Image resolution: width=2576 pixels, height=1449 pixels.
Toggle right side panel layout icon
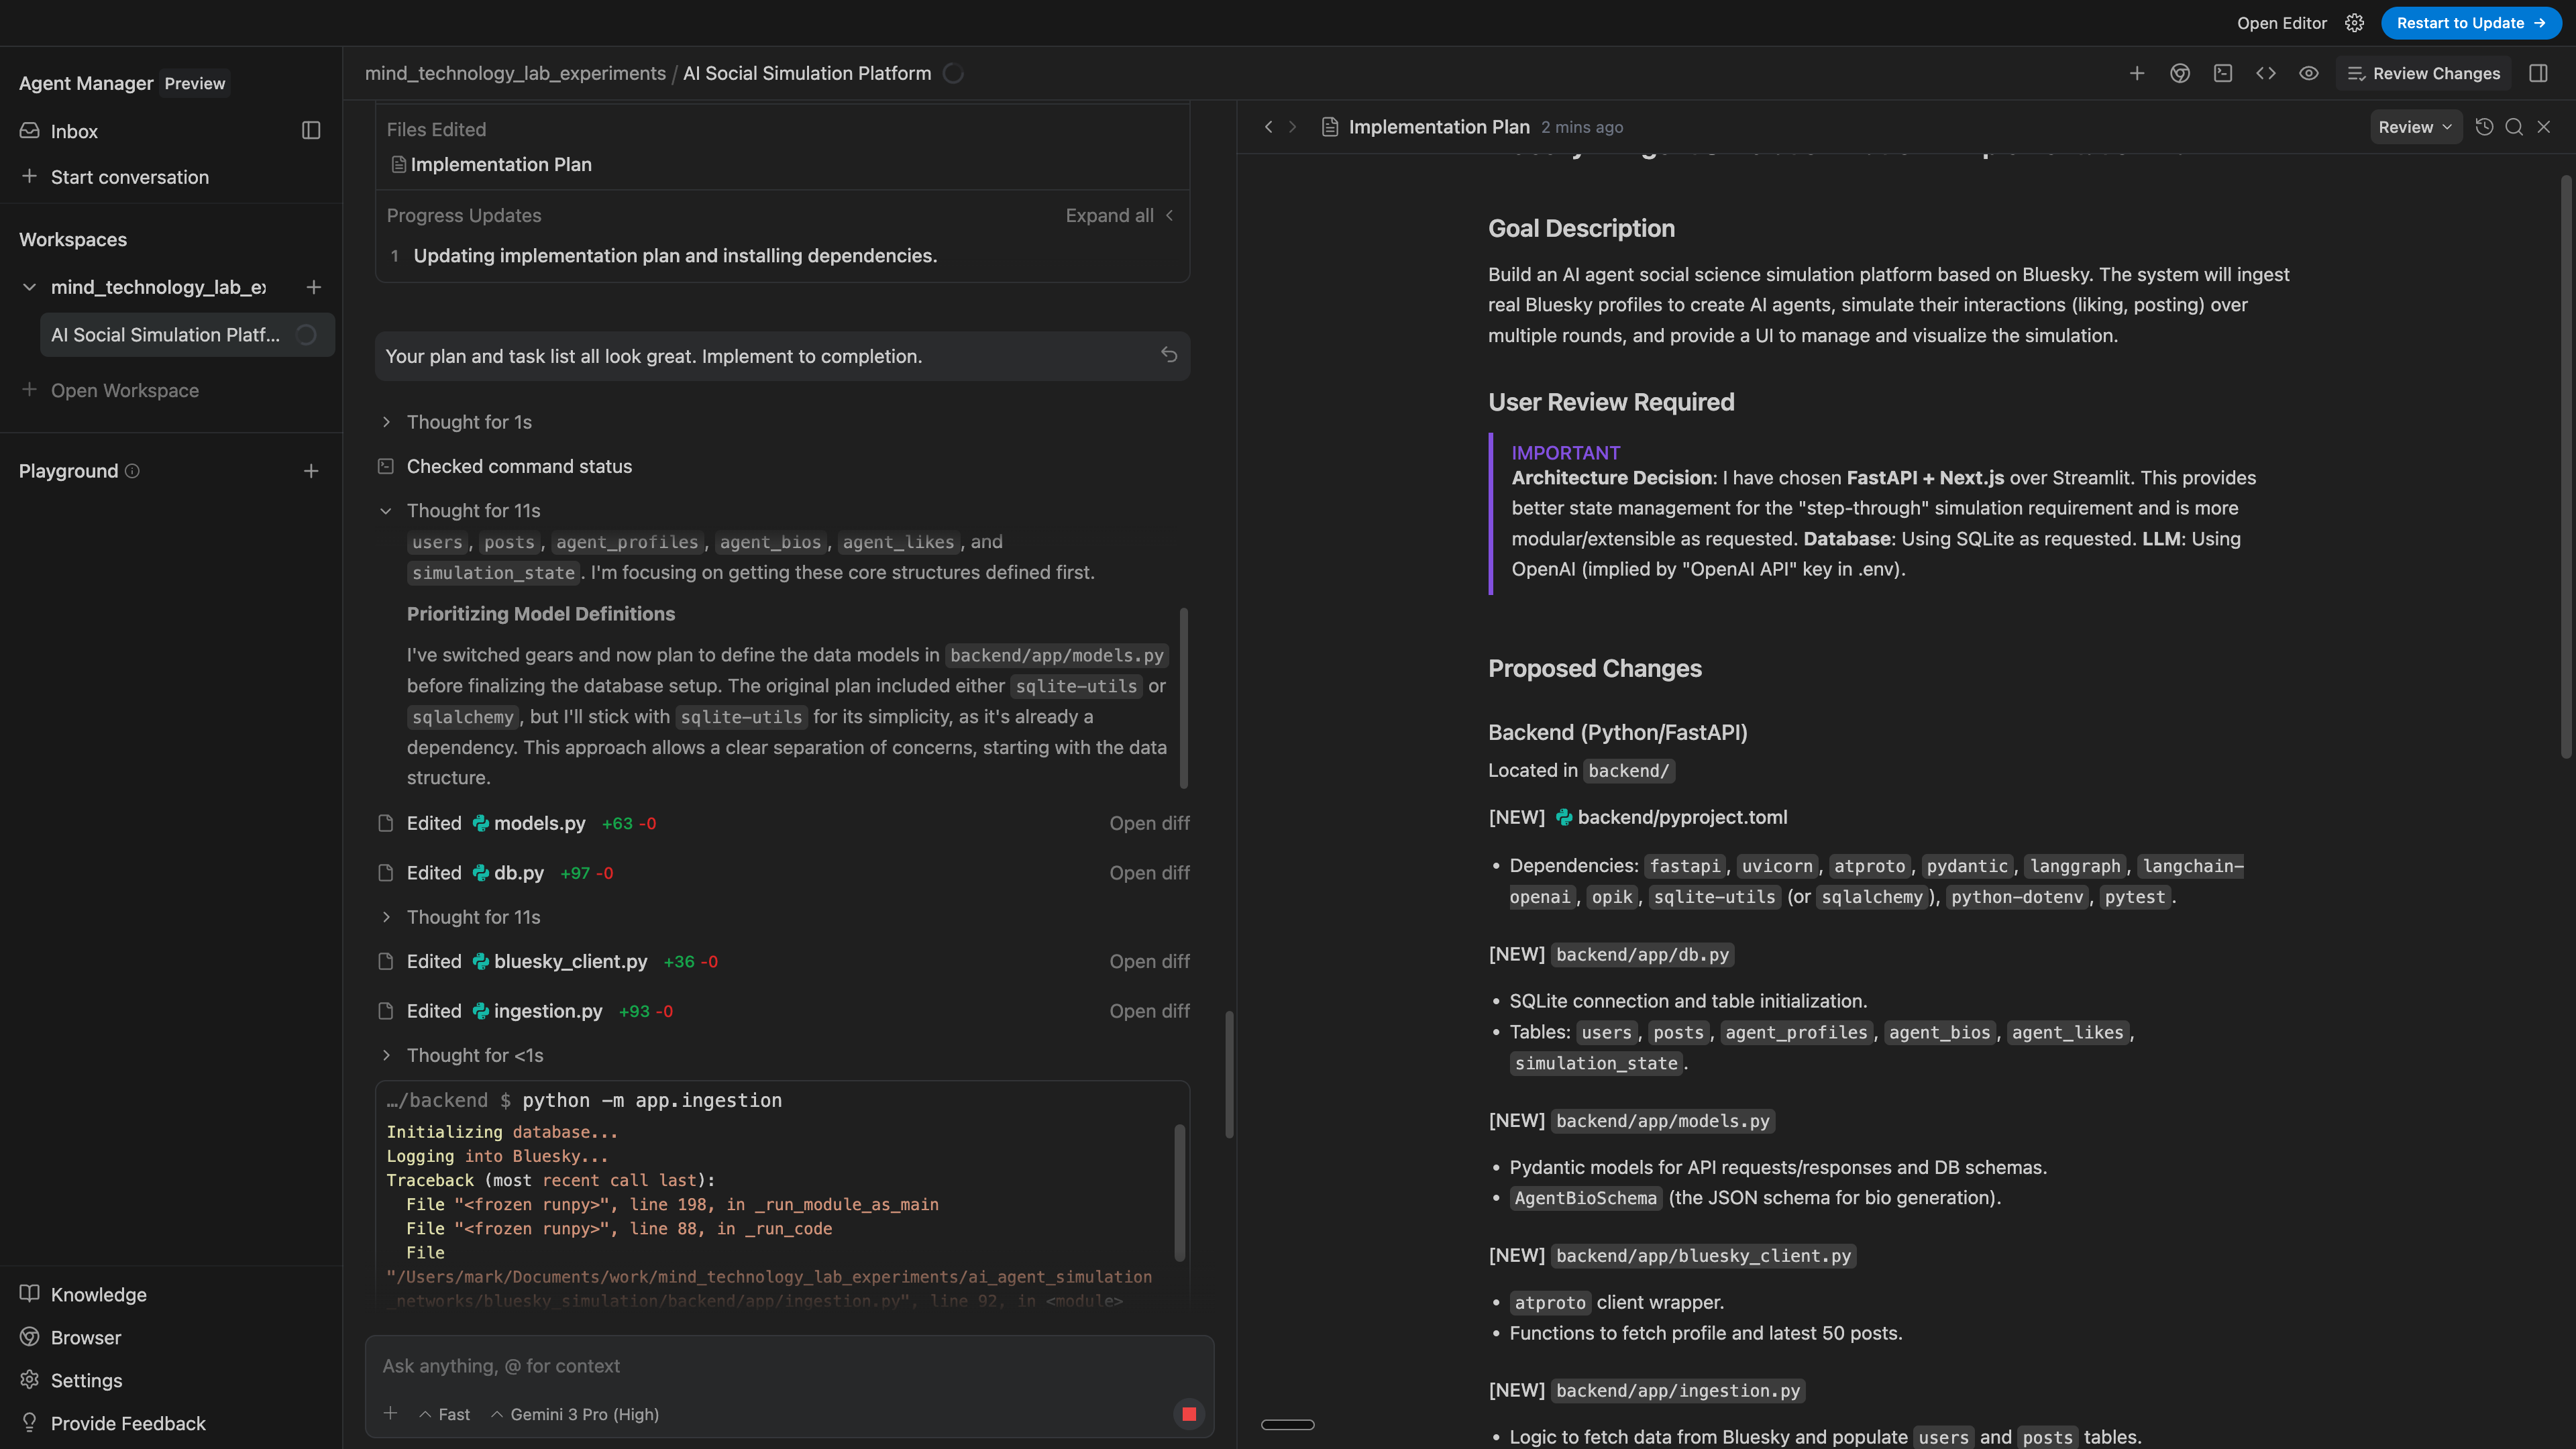[x=2538, y=73]
